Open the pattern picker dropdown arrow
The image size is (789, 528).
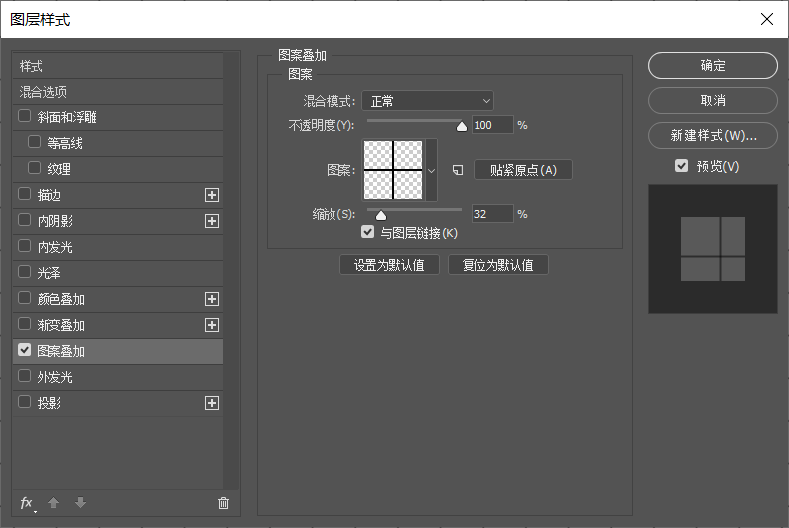click(x=432, y=171)
